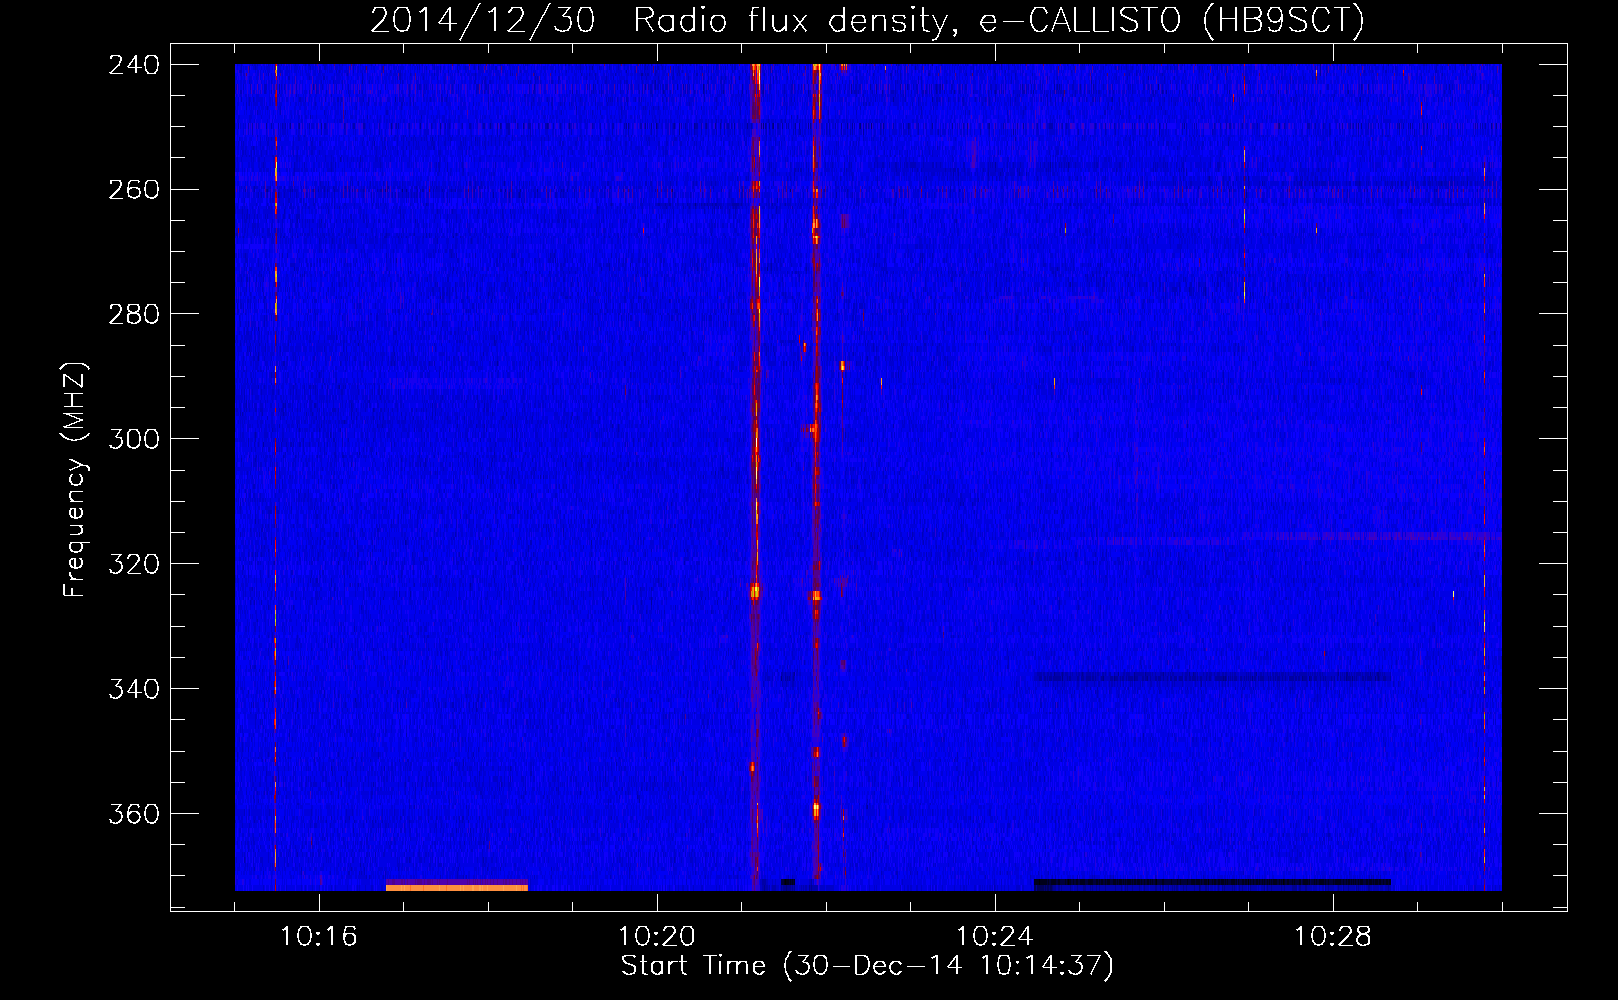Click the 10:24 time tick label
Screen dimensions: 1618x1000
pyautogui.click(x=995, y=937)
